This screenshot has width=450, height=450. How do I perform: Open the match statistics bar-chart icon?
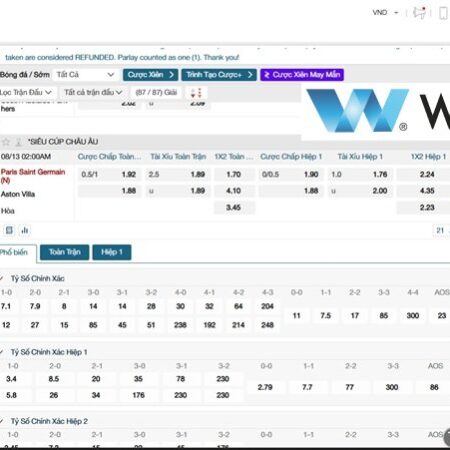tap(25, 230)
